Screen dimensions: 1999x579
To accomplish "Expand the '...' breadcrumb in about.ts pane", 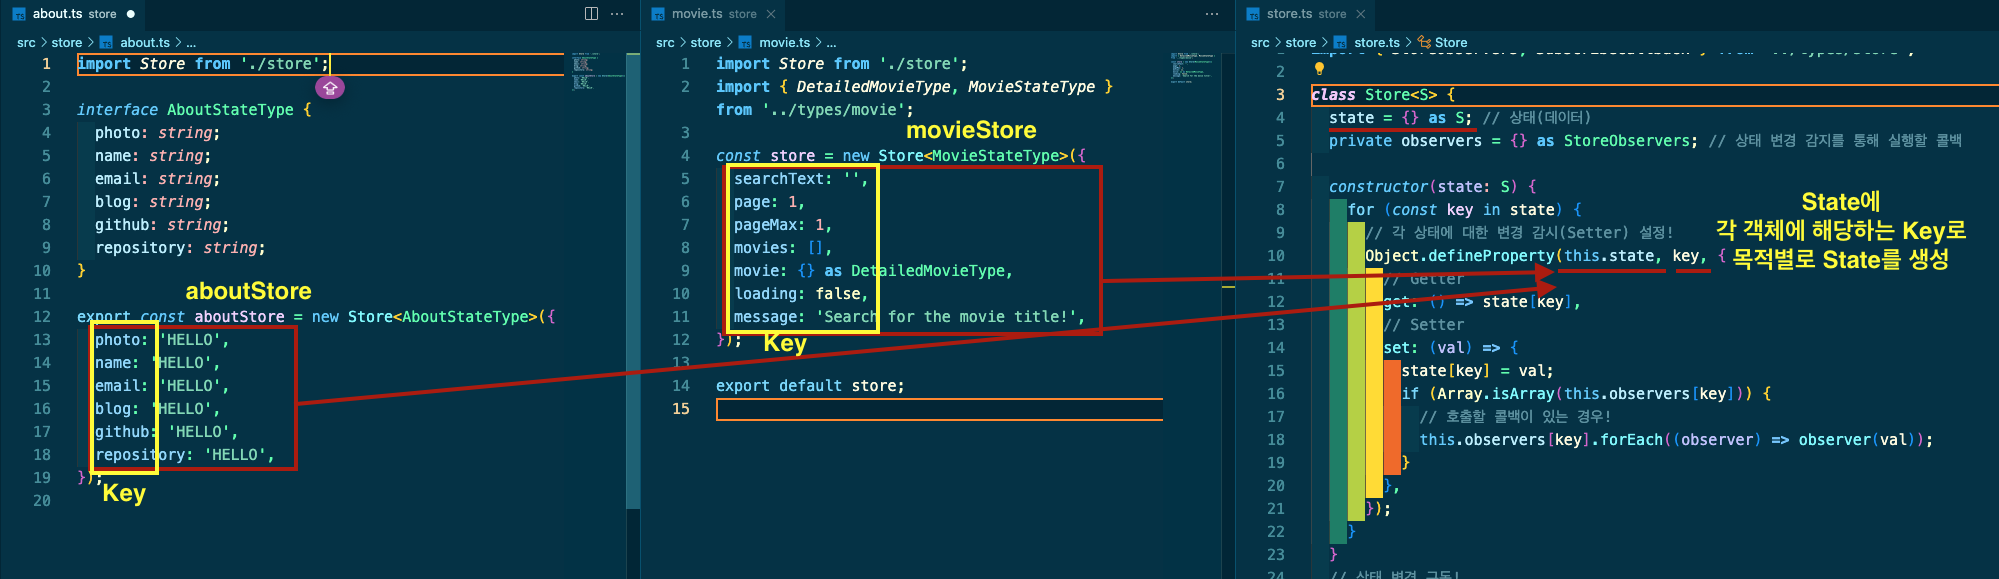I will coord(191,43).
